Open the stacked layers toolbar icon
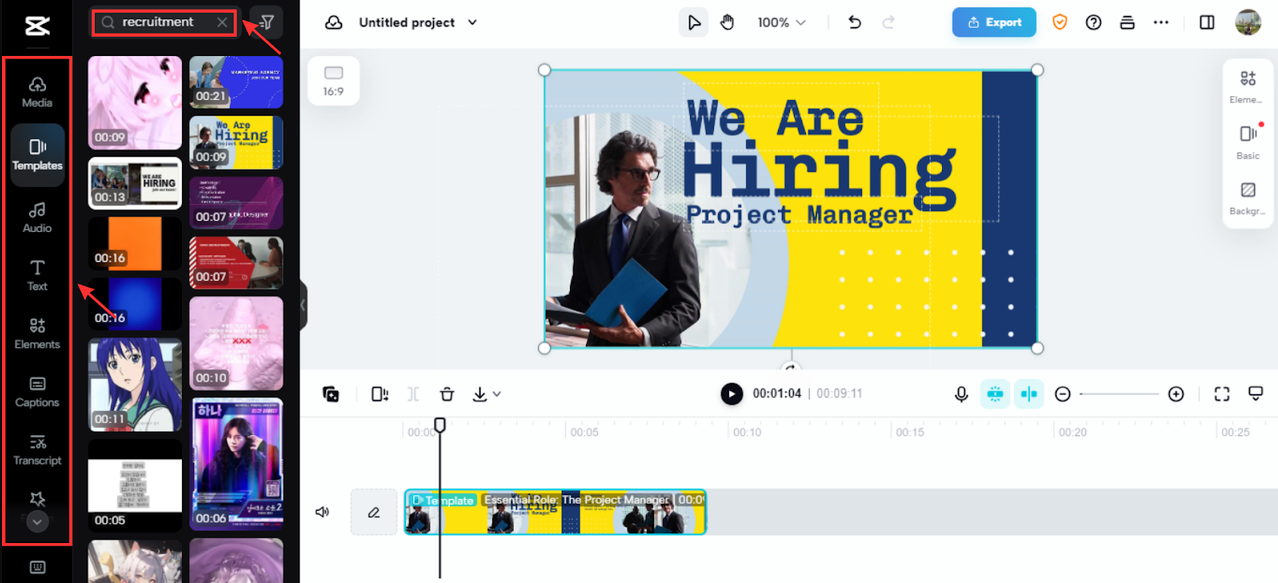The image size is (1278, 583). pyautogui.click(x=1127, y=22)
